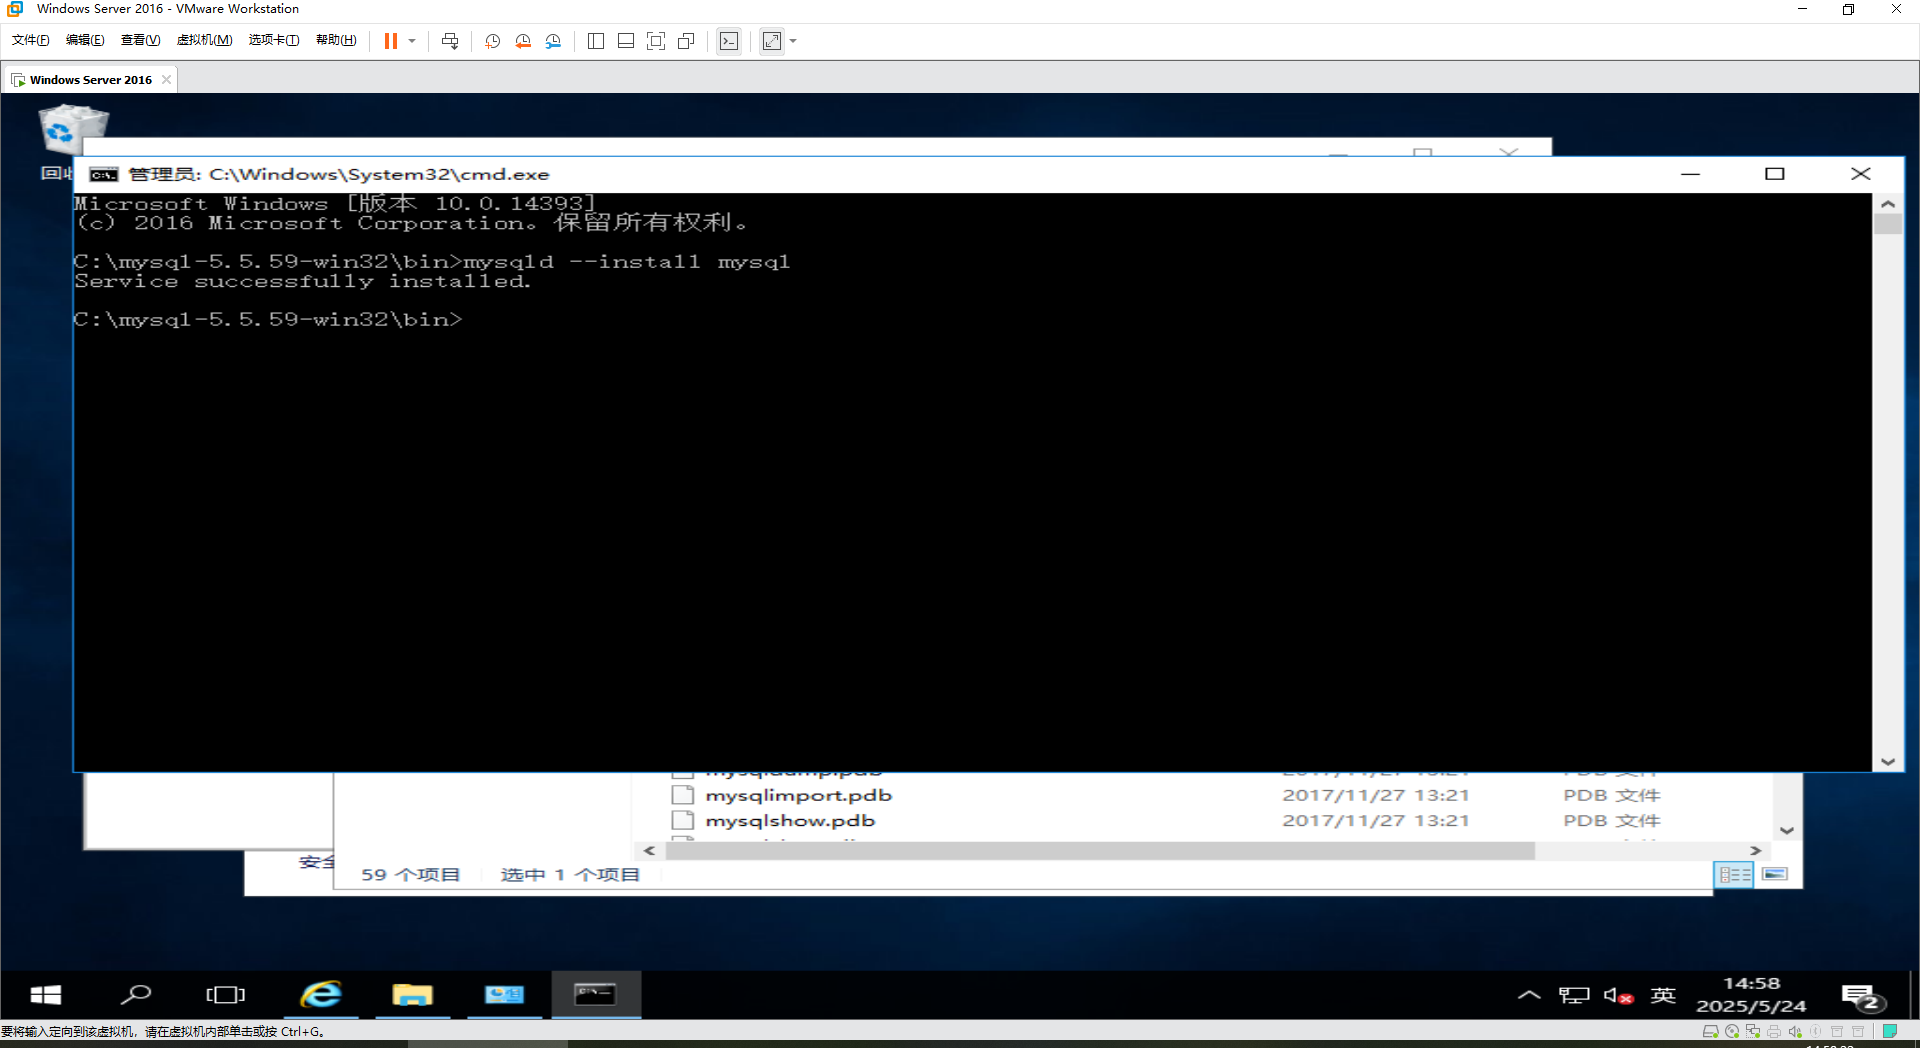
Task: Switch Explorer to details view
Action: [1735, 875]
